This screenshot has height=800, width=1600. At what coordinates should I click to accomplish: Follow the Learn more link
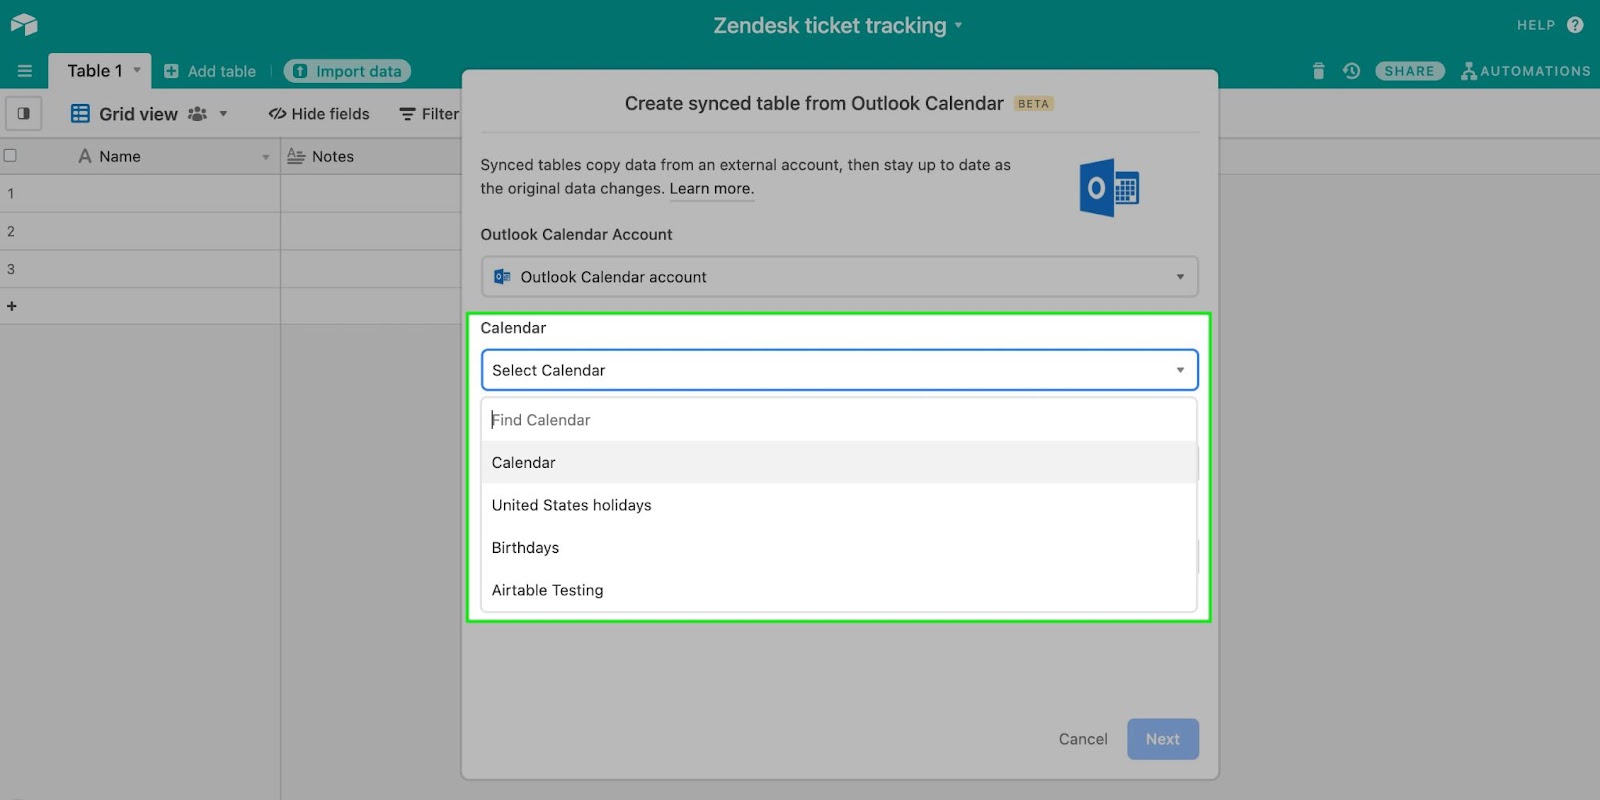click(712, 189)
